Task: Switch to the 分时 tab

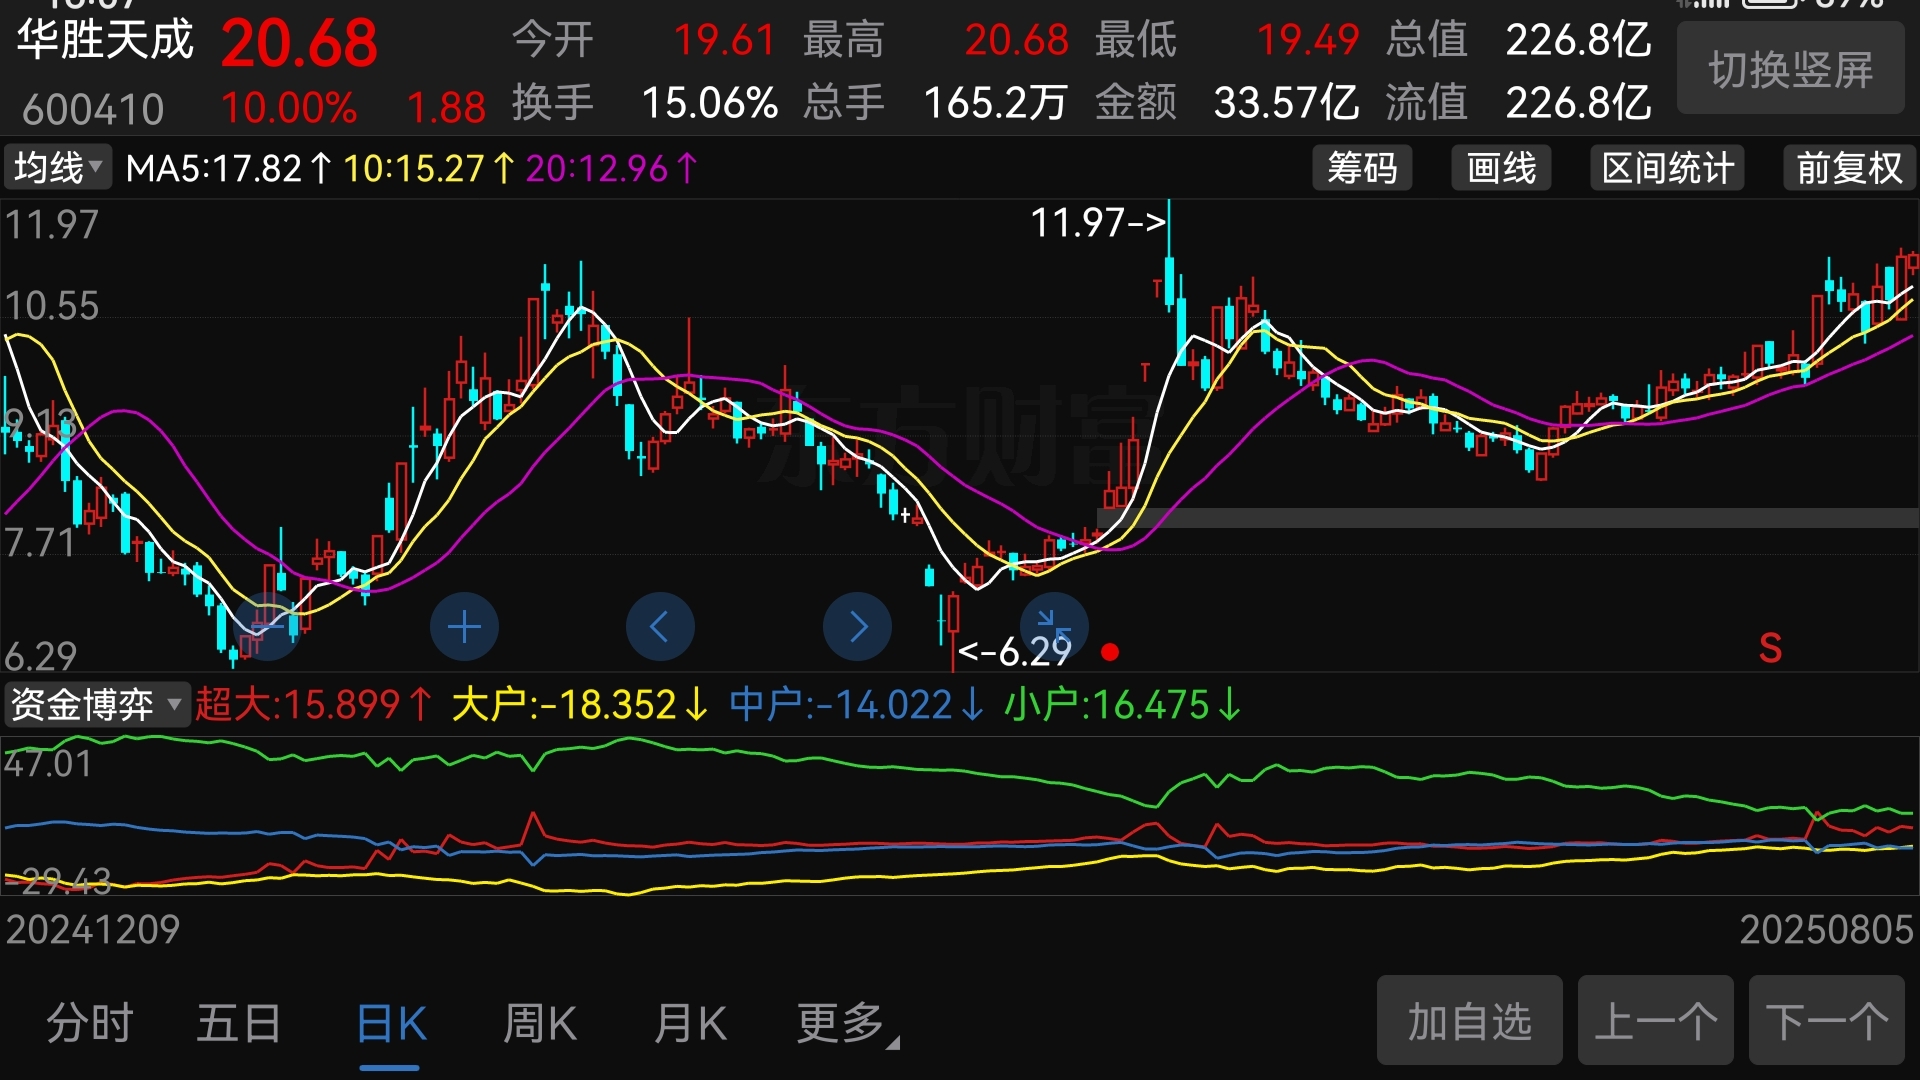Action: coord(90,1023)
